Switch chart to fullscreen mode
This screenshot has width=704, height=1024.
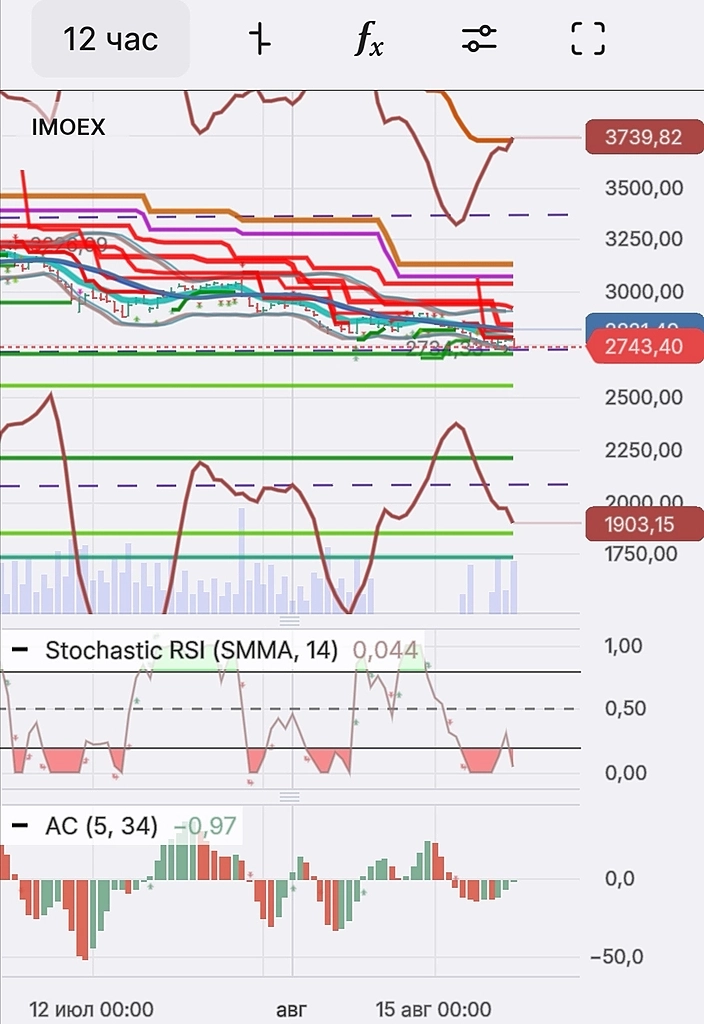588,39
